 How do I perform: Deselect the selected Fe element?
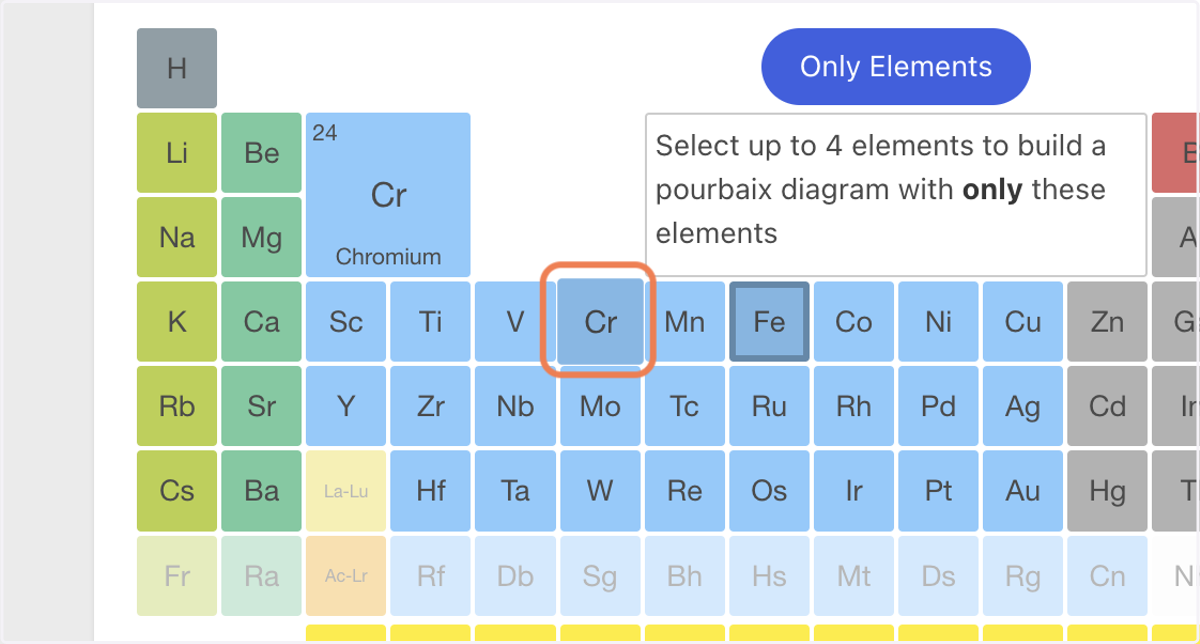click(x=769, y=321)
